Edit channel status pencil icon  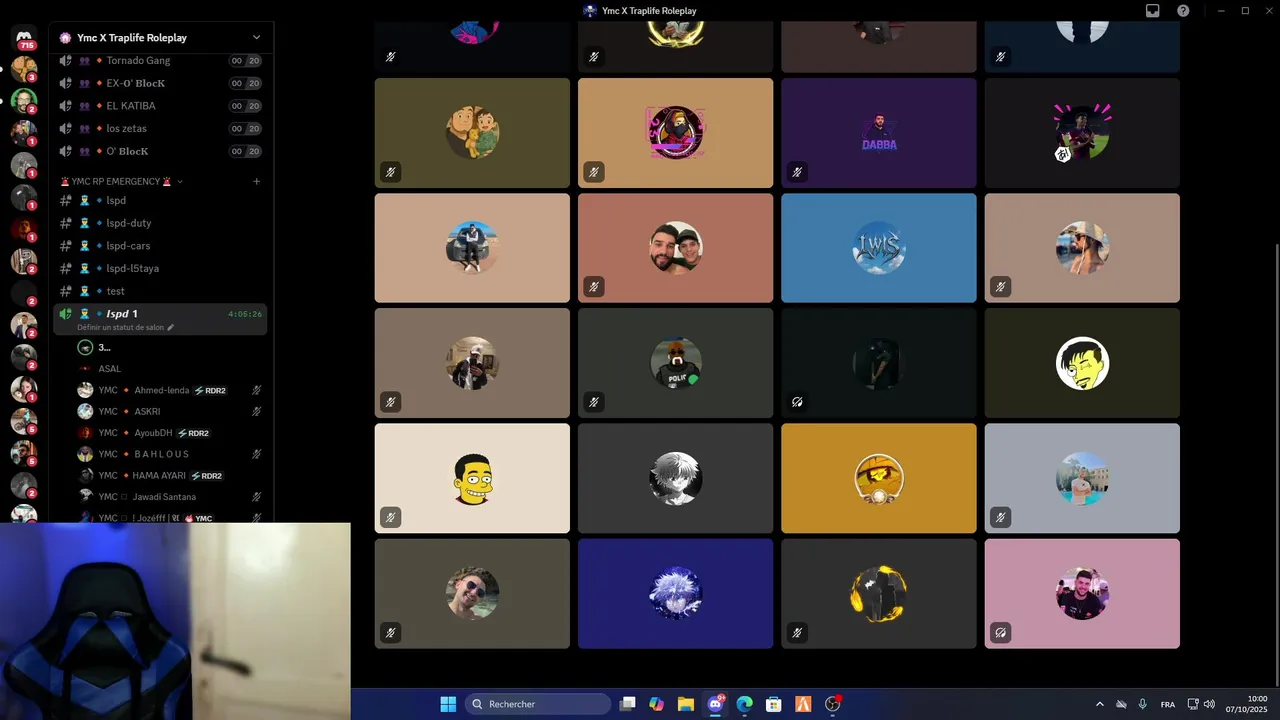tap(170, 327)
